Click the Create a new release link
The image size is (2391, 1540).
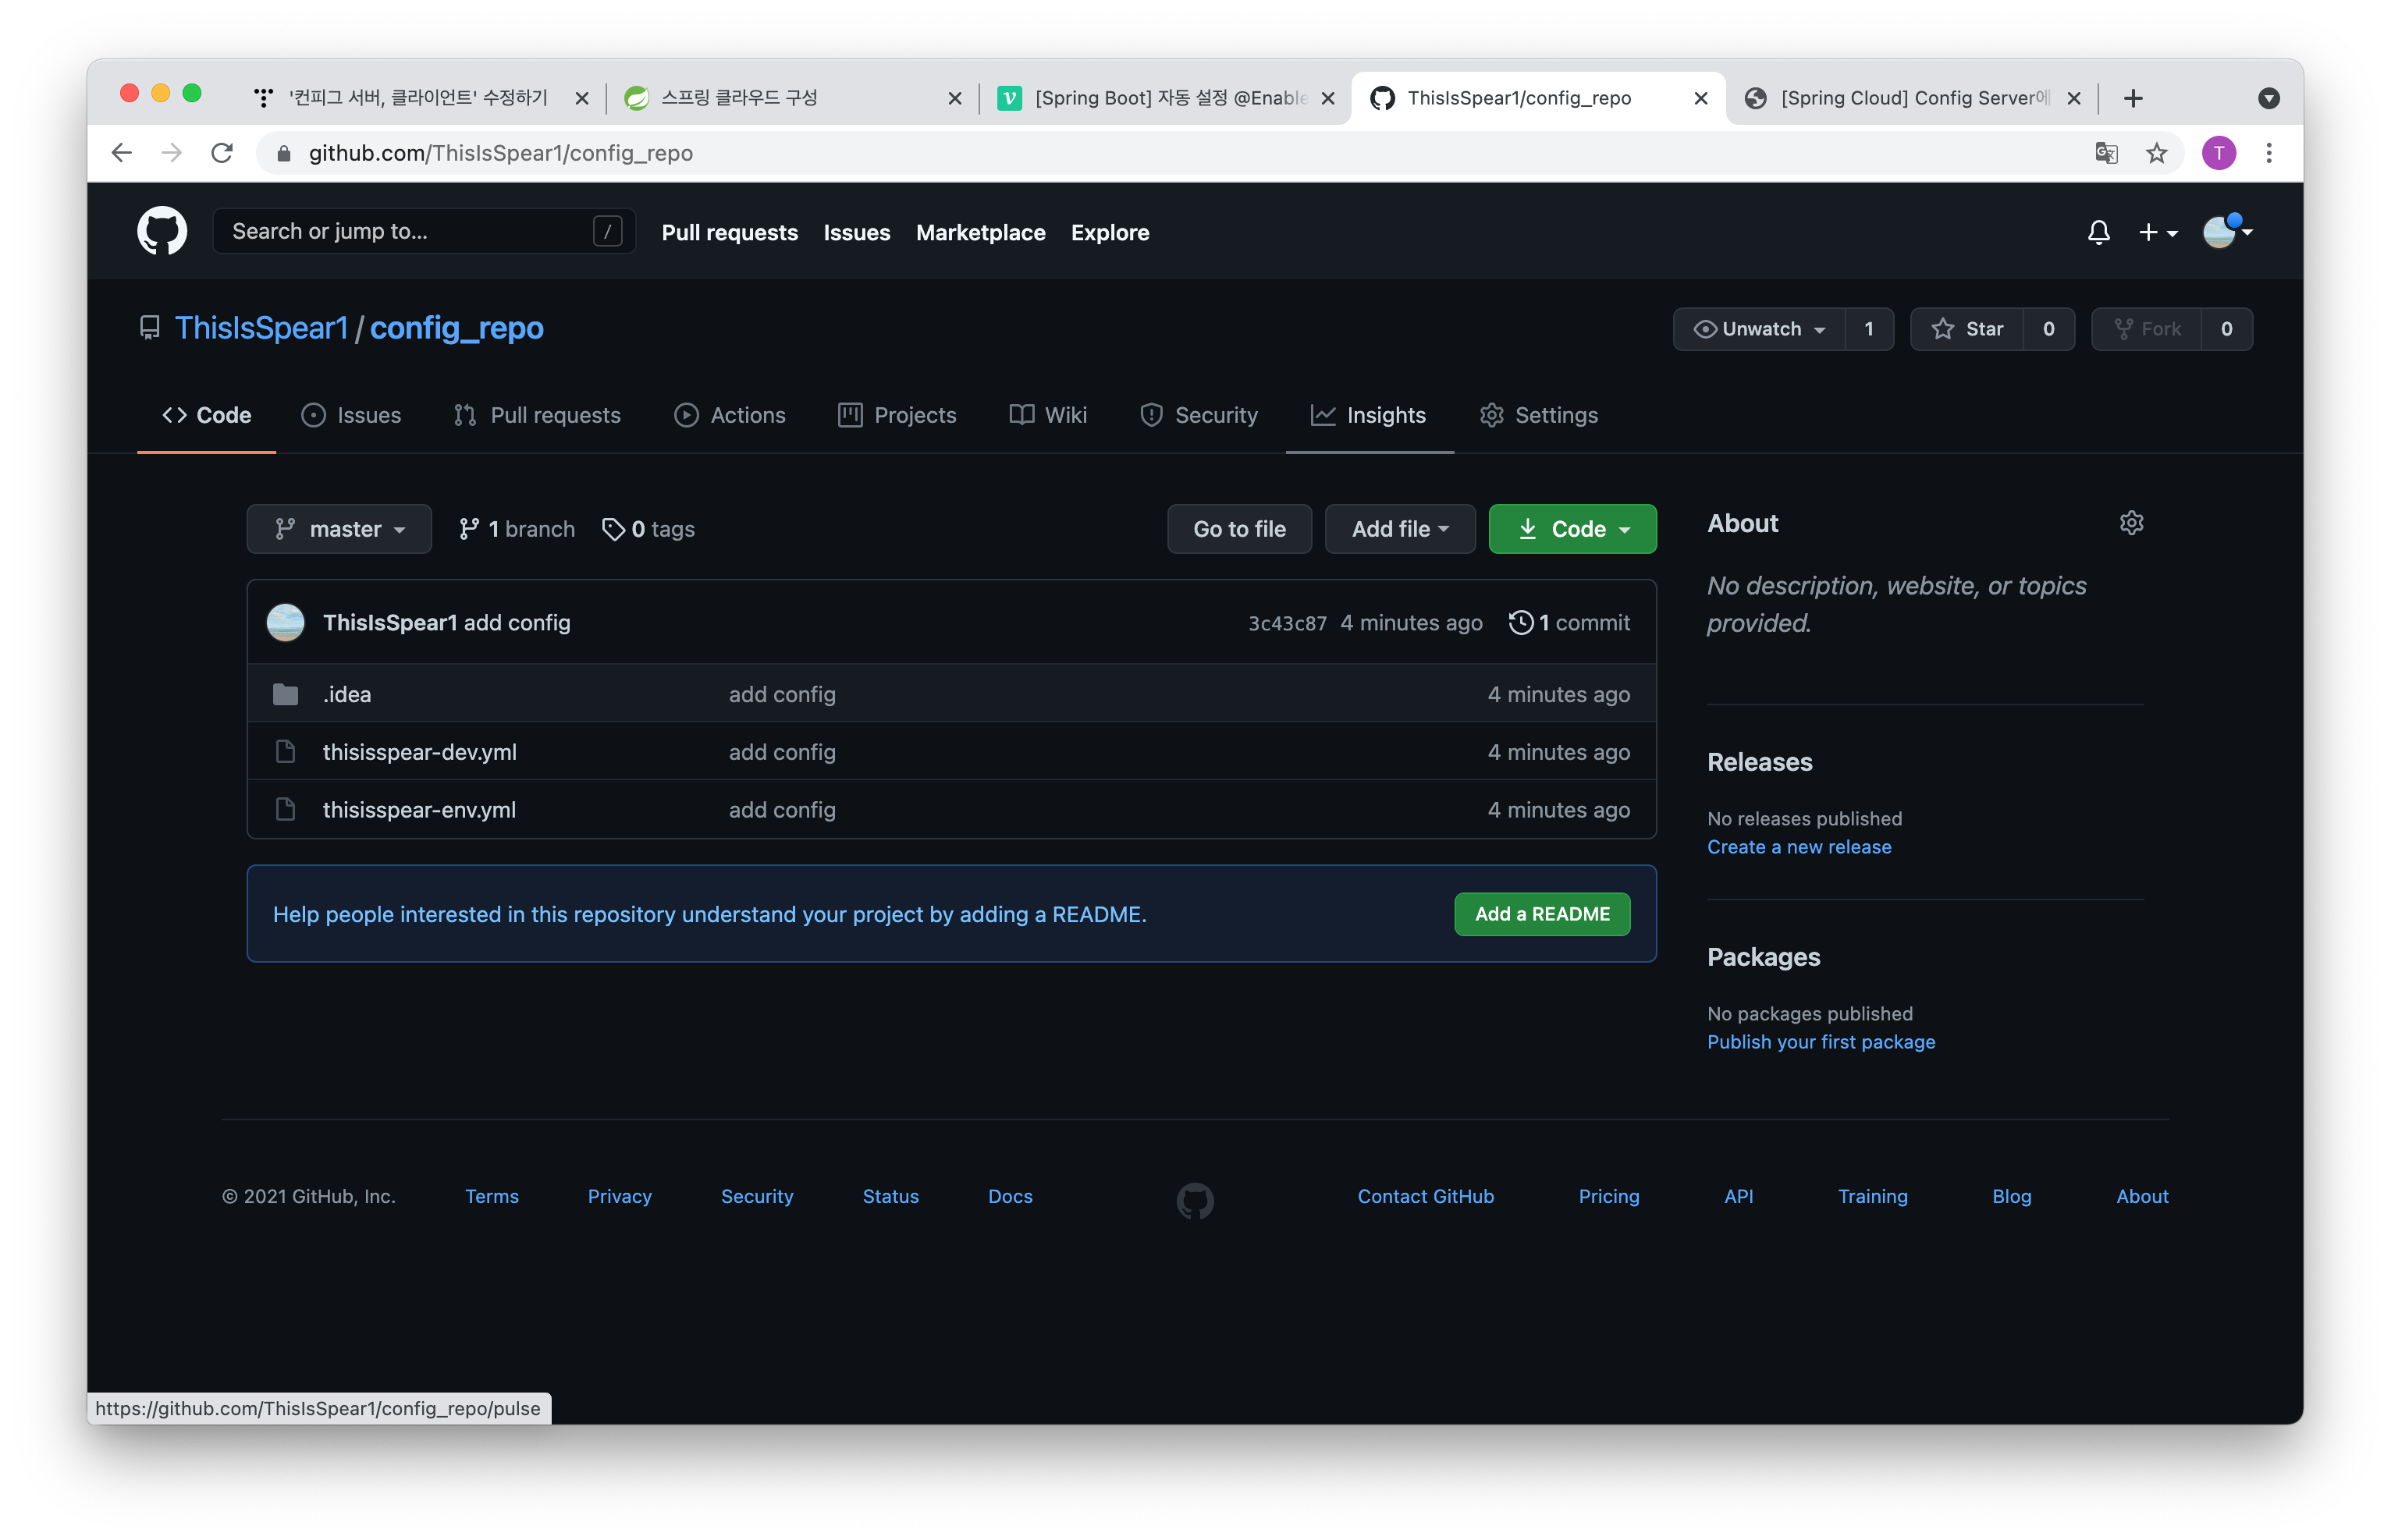point(1798,847)
